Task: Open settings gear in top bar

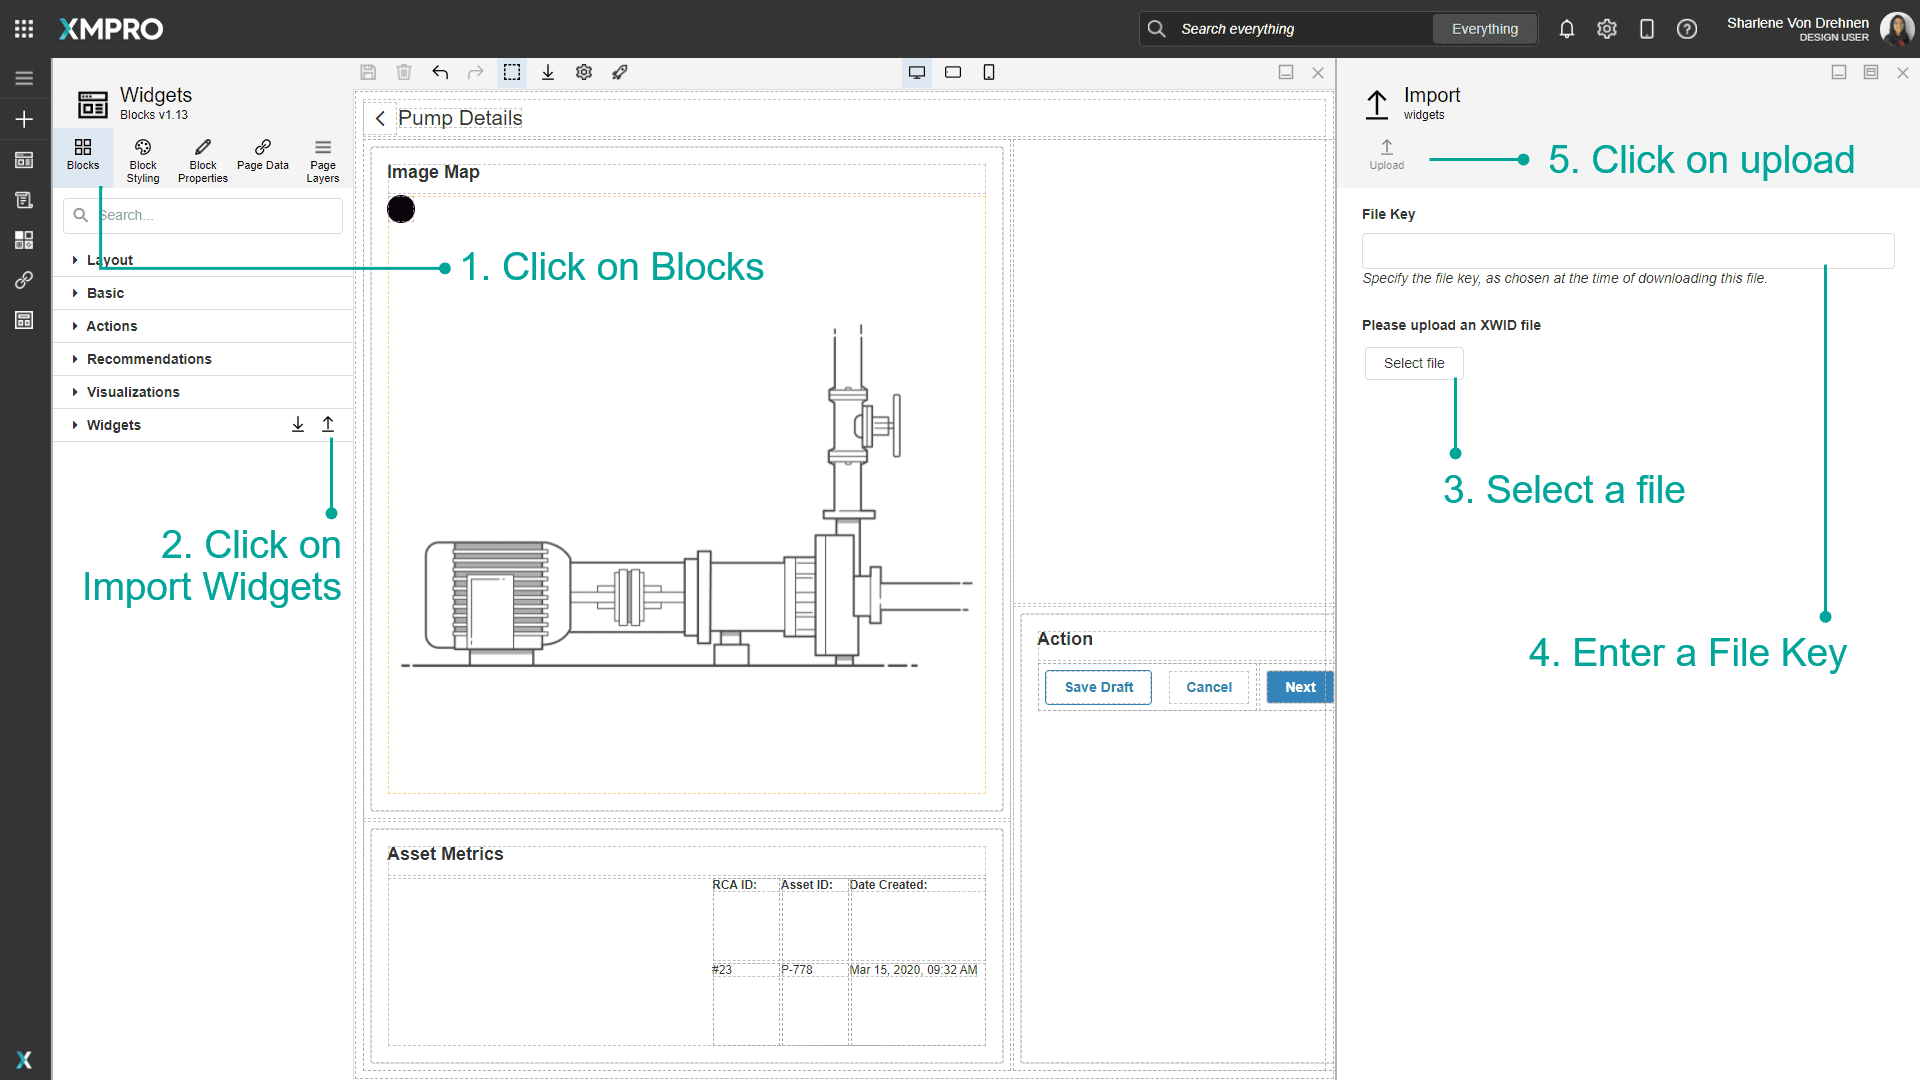Action: coord(1607,29)
